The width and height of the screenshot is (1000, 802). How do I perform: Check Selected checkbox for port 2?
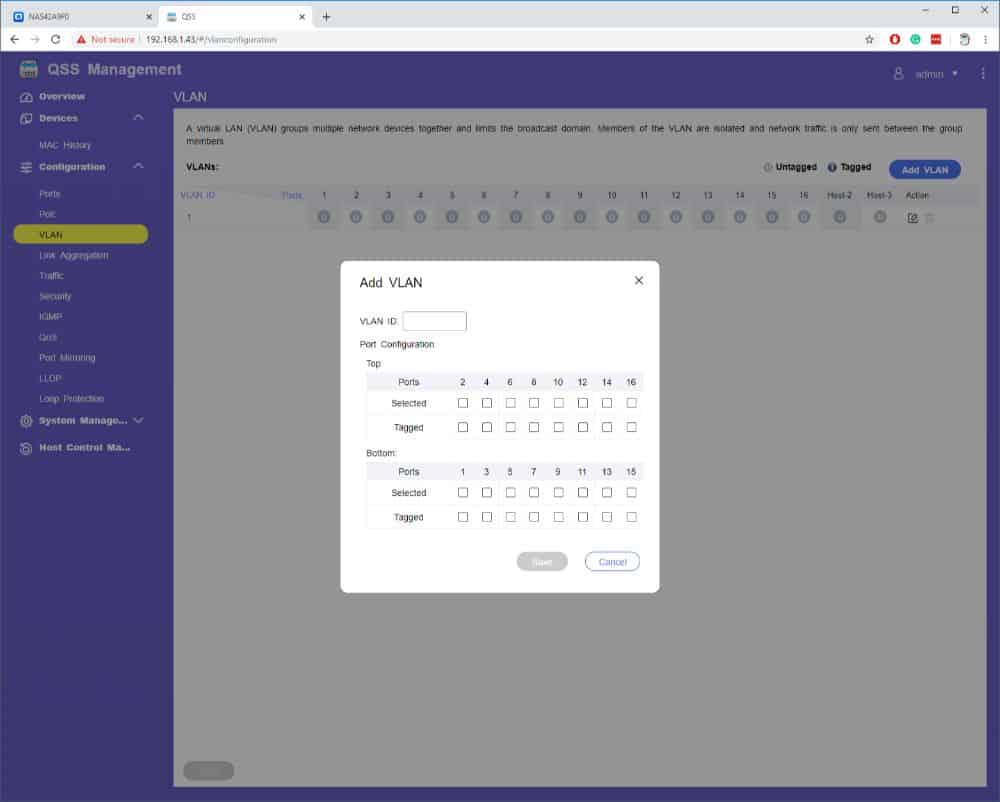pos(462,403)
